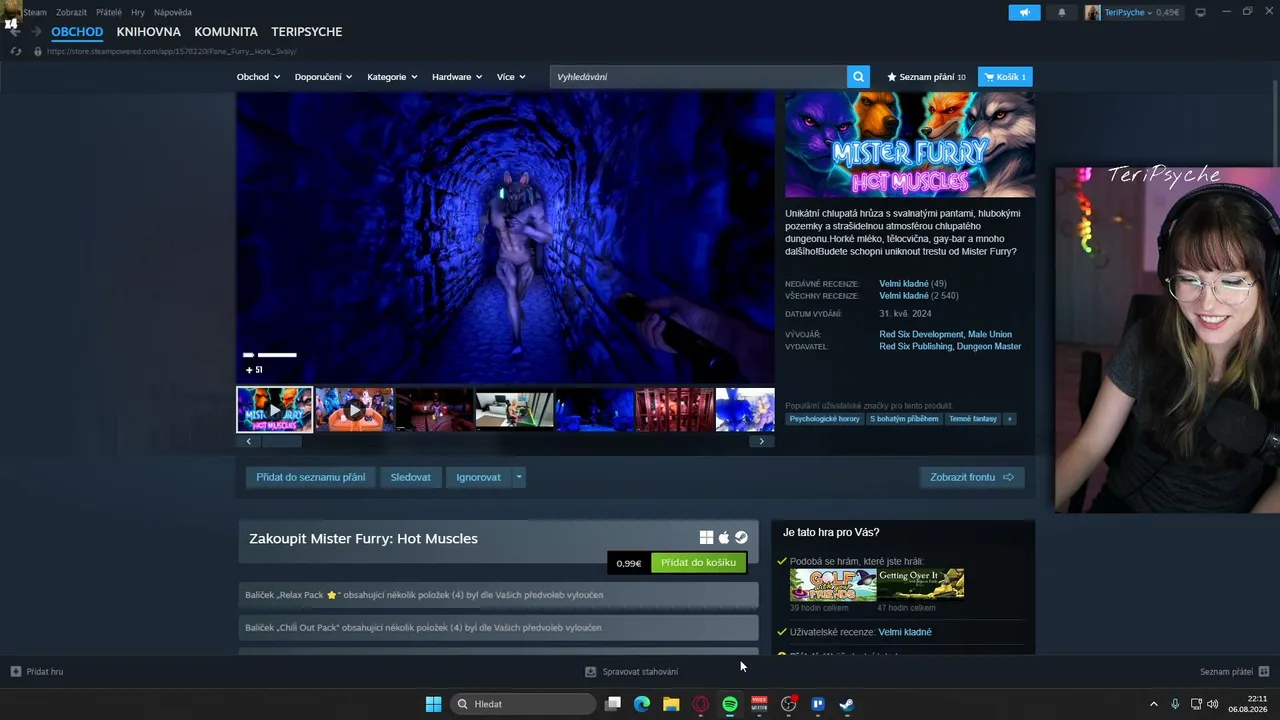The height and width of the screenshot is (720, 1280).
Task: Click the Big Picture mode monitor icon
Action: (1201, 12)
